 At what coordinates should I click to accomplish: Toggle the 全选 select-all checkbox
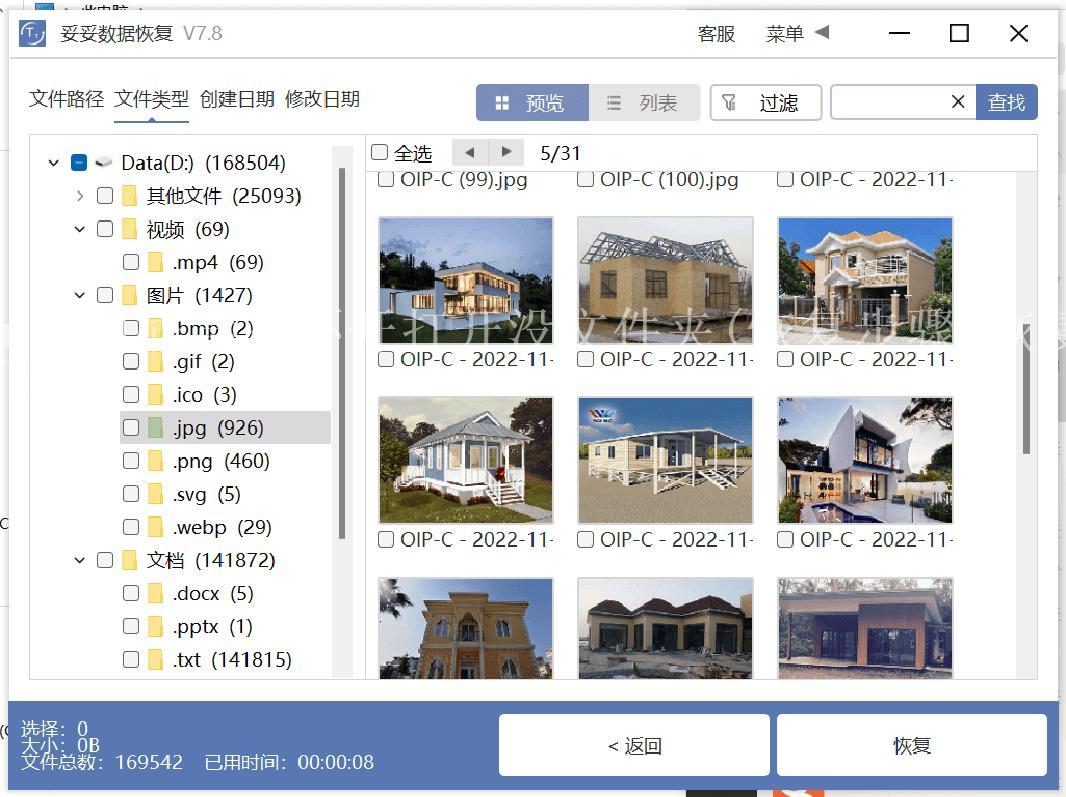379,152
